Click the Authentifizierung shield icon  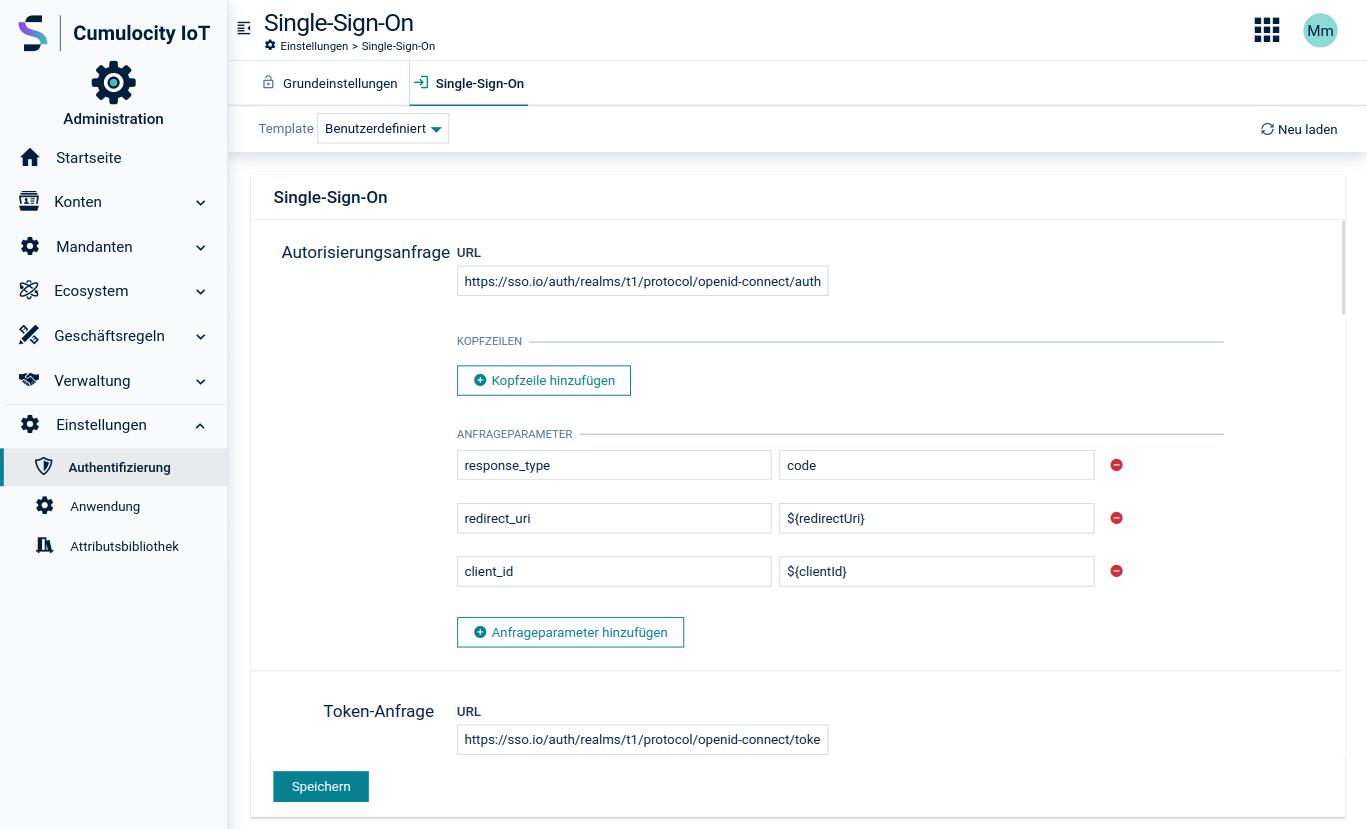pyautogui.click(x=44, y=467)
